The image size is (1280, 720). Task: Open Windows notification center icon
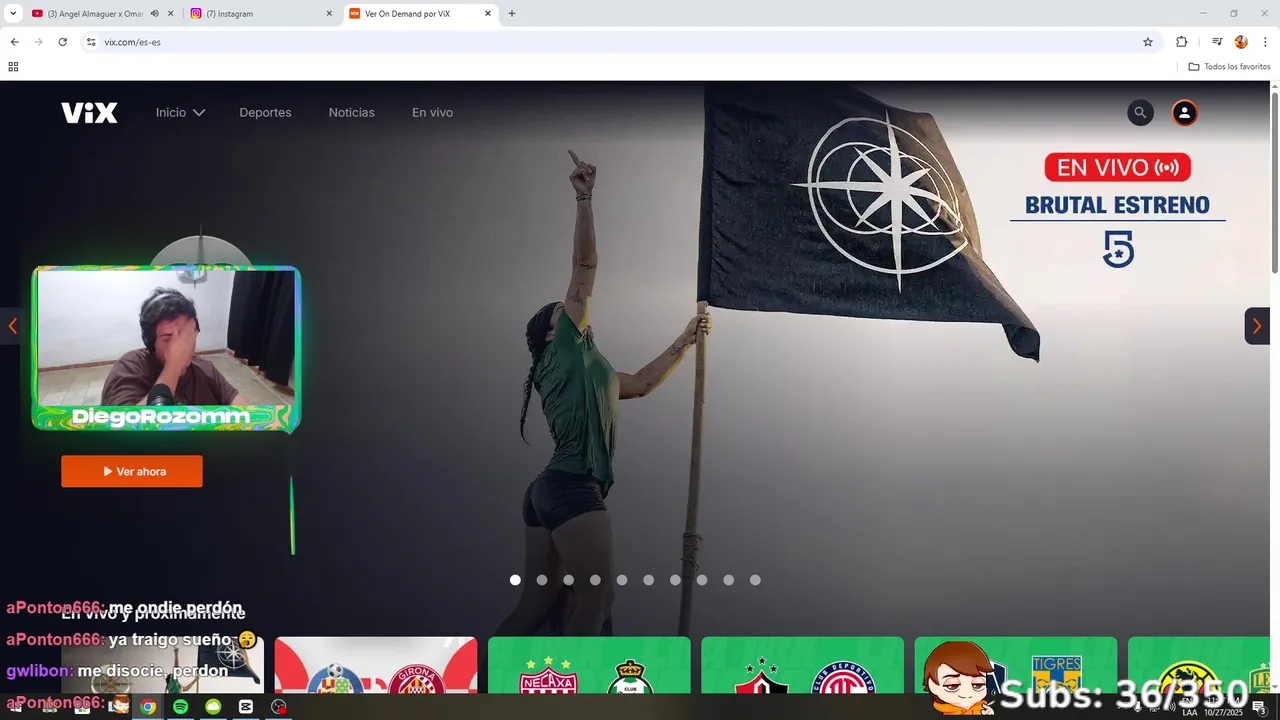point(1258,707)
